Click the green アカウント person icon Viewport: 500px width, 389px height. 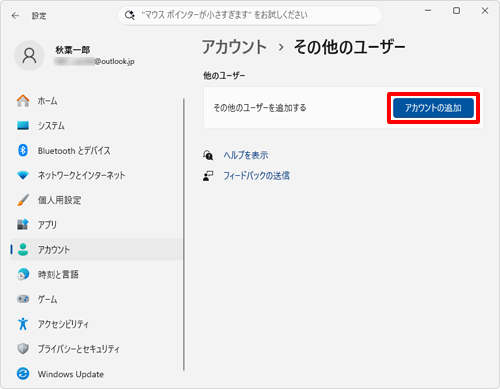[x=23, y=249]
